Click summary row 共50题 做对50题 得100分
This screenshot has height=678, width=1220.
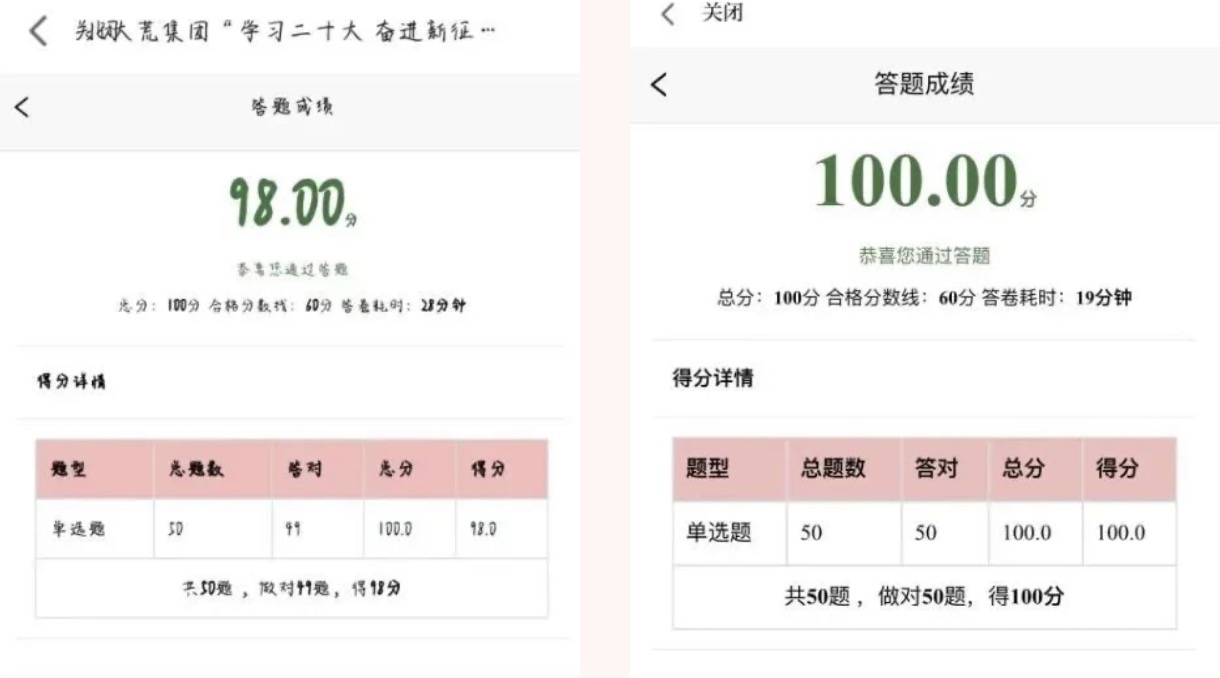pyautogui.click(x=924, y=597)
